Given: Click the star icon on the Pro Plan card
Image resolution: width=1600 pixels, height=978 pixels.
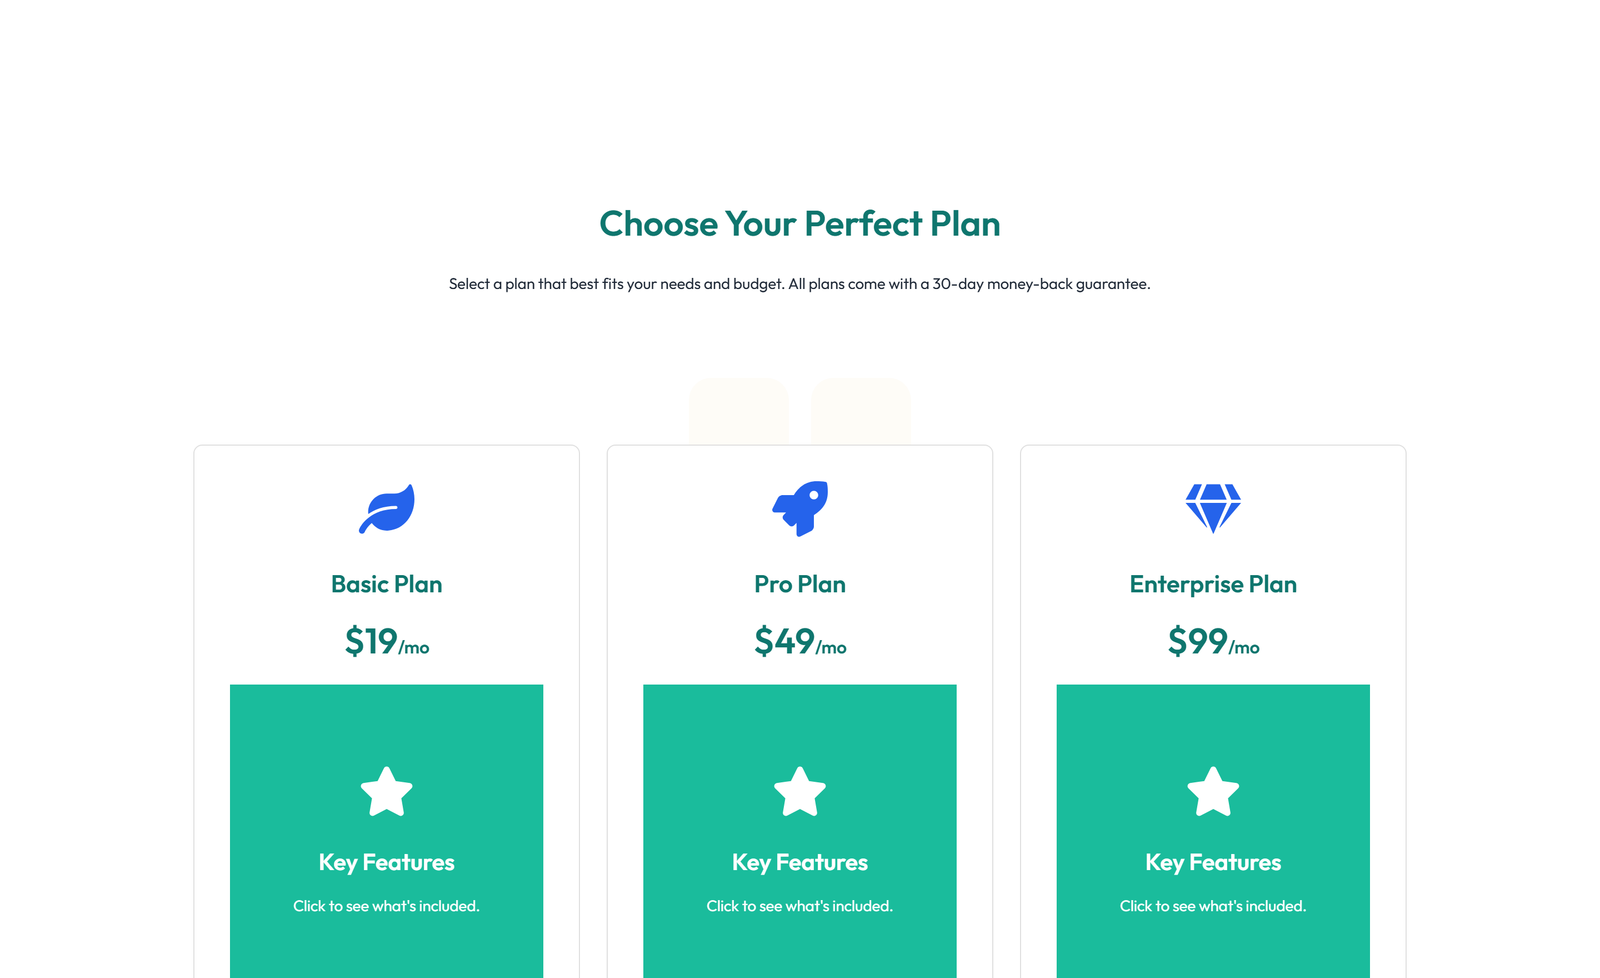Looking at the screenshot, I should [x=799, y=792].
